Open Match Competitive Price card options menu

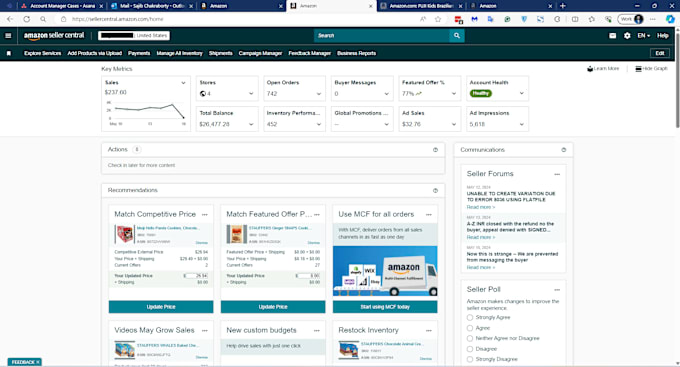pos(205,215)
